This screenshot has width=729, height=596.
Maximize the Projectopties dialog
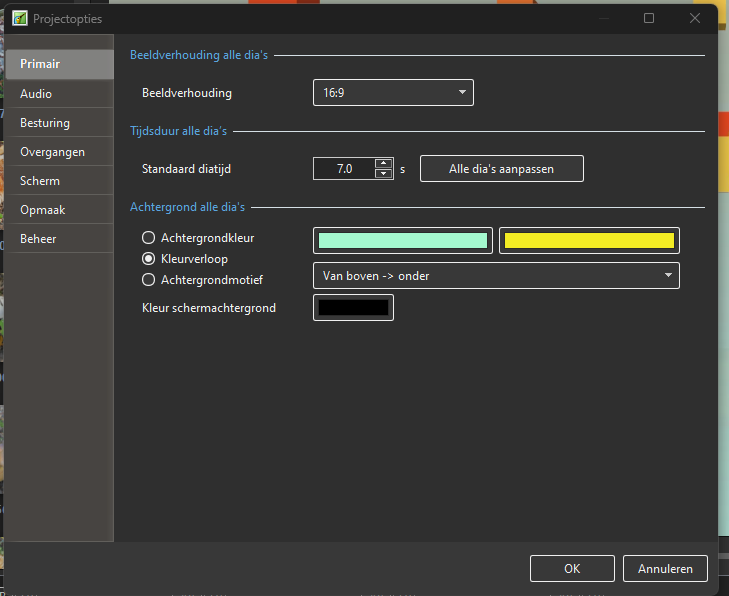[649, 18]
